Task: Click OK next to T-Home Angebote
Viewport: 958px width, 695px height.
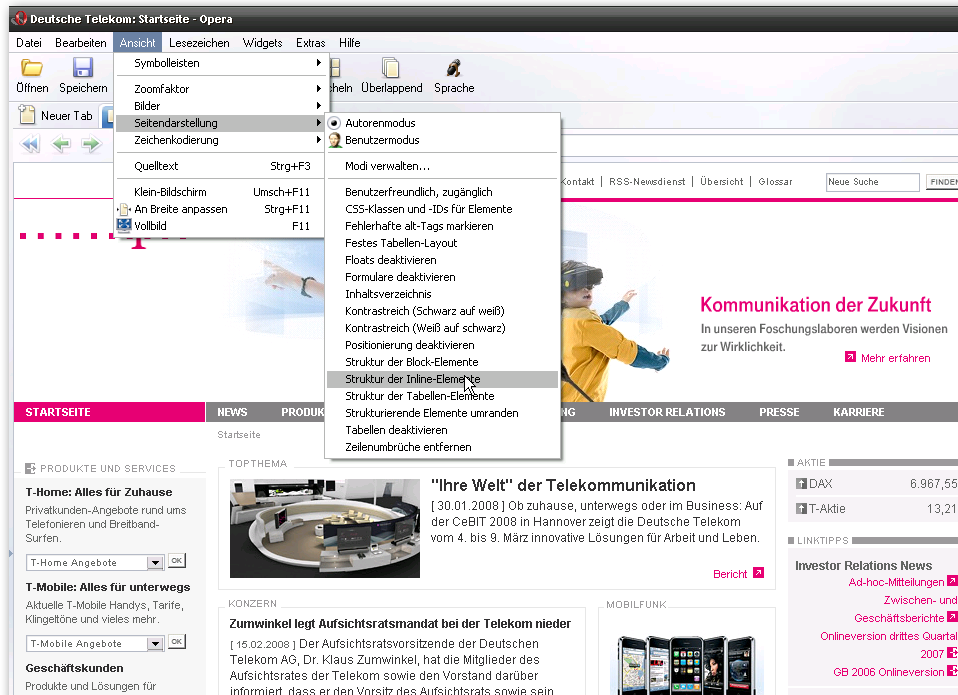Action: tap(177, 561)
